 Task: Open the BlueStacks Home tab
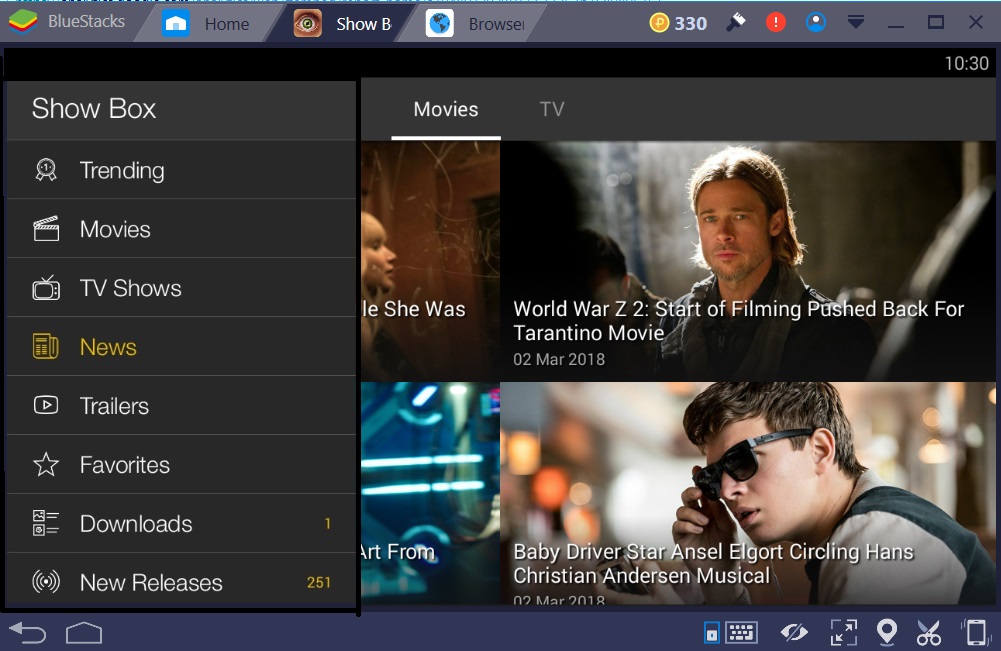(x=206, y=24)
